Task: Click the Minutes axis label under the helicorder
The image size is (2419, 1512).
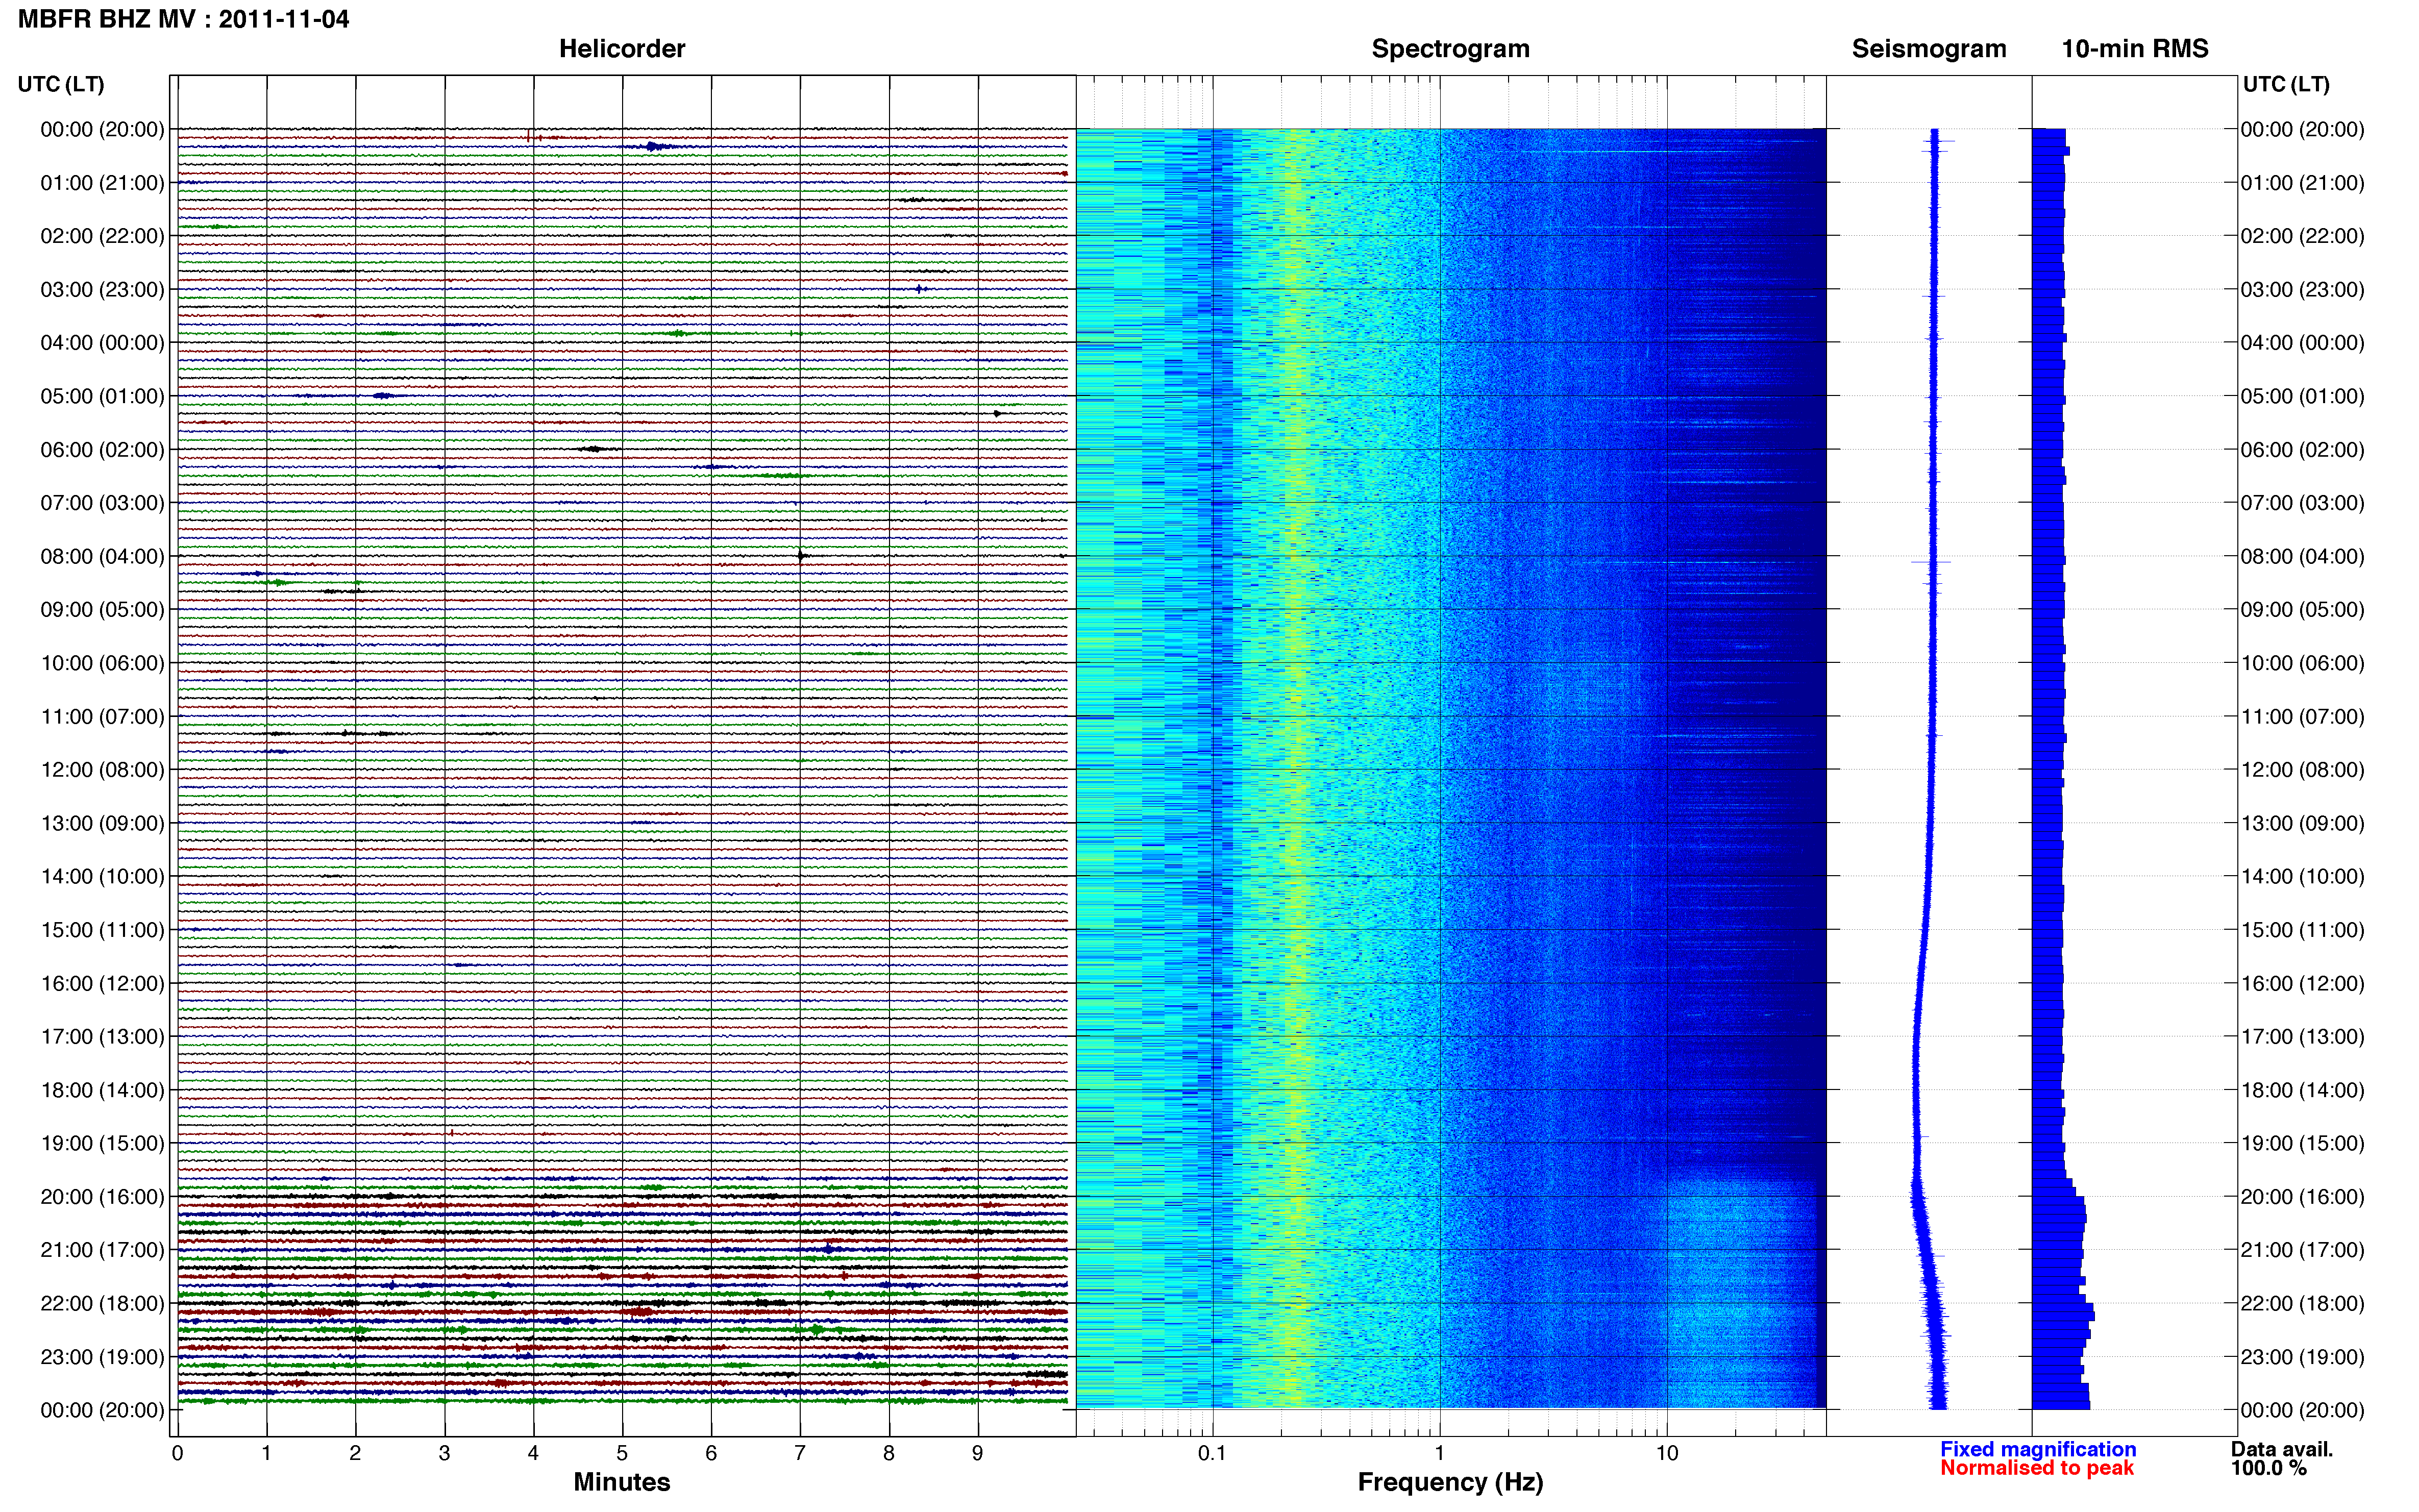Action: [622, 1482]
